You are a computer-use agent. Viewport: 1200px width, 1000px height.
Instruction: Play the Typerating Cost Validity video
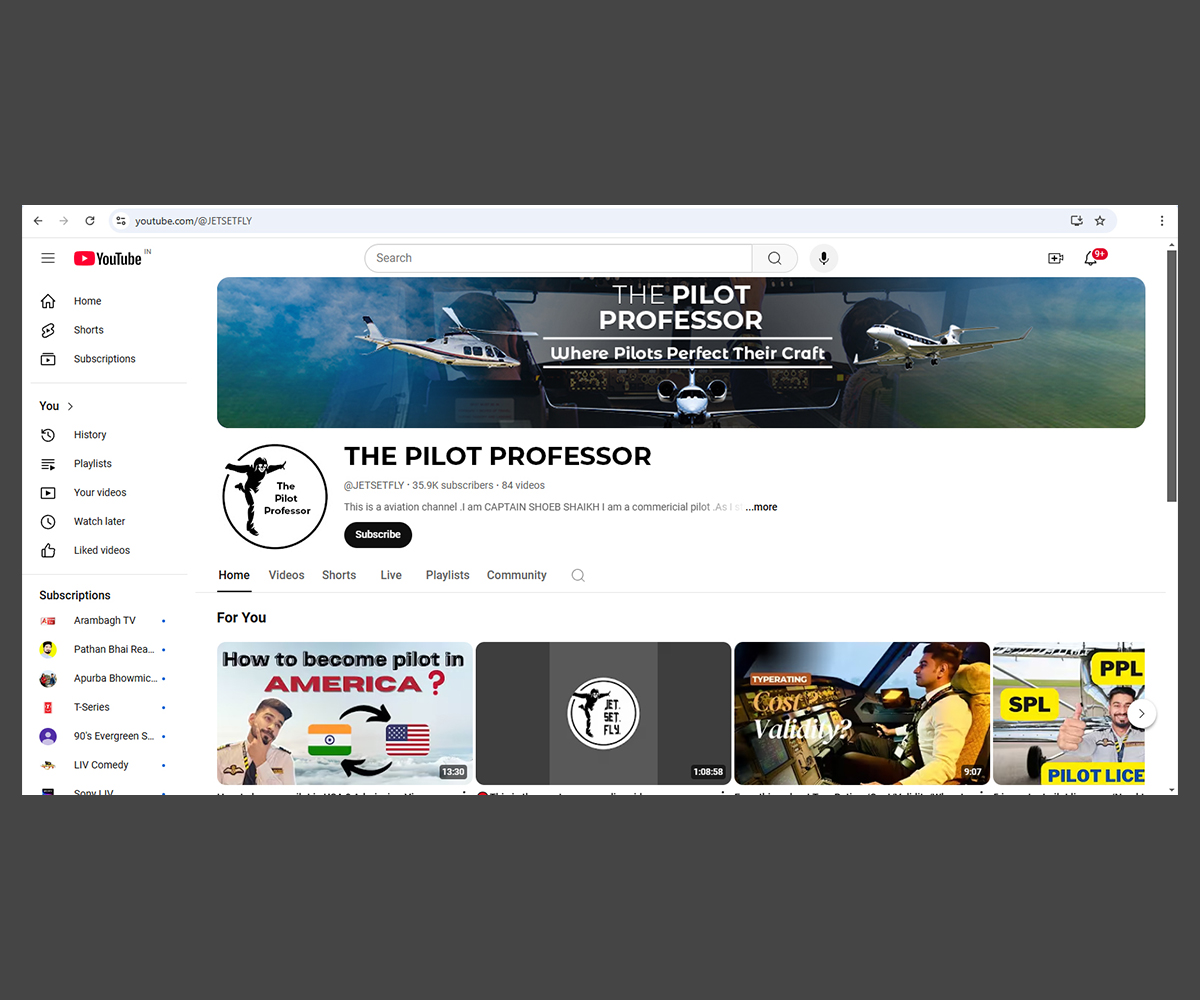[862, 713]
